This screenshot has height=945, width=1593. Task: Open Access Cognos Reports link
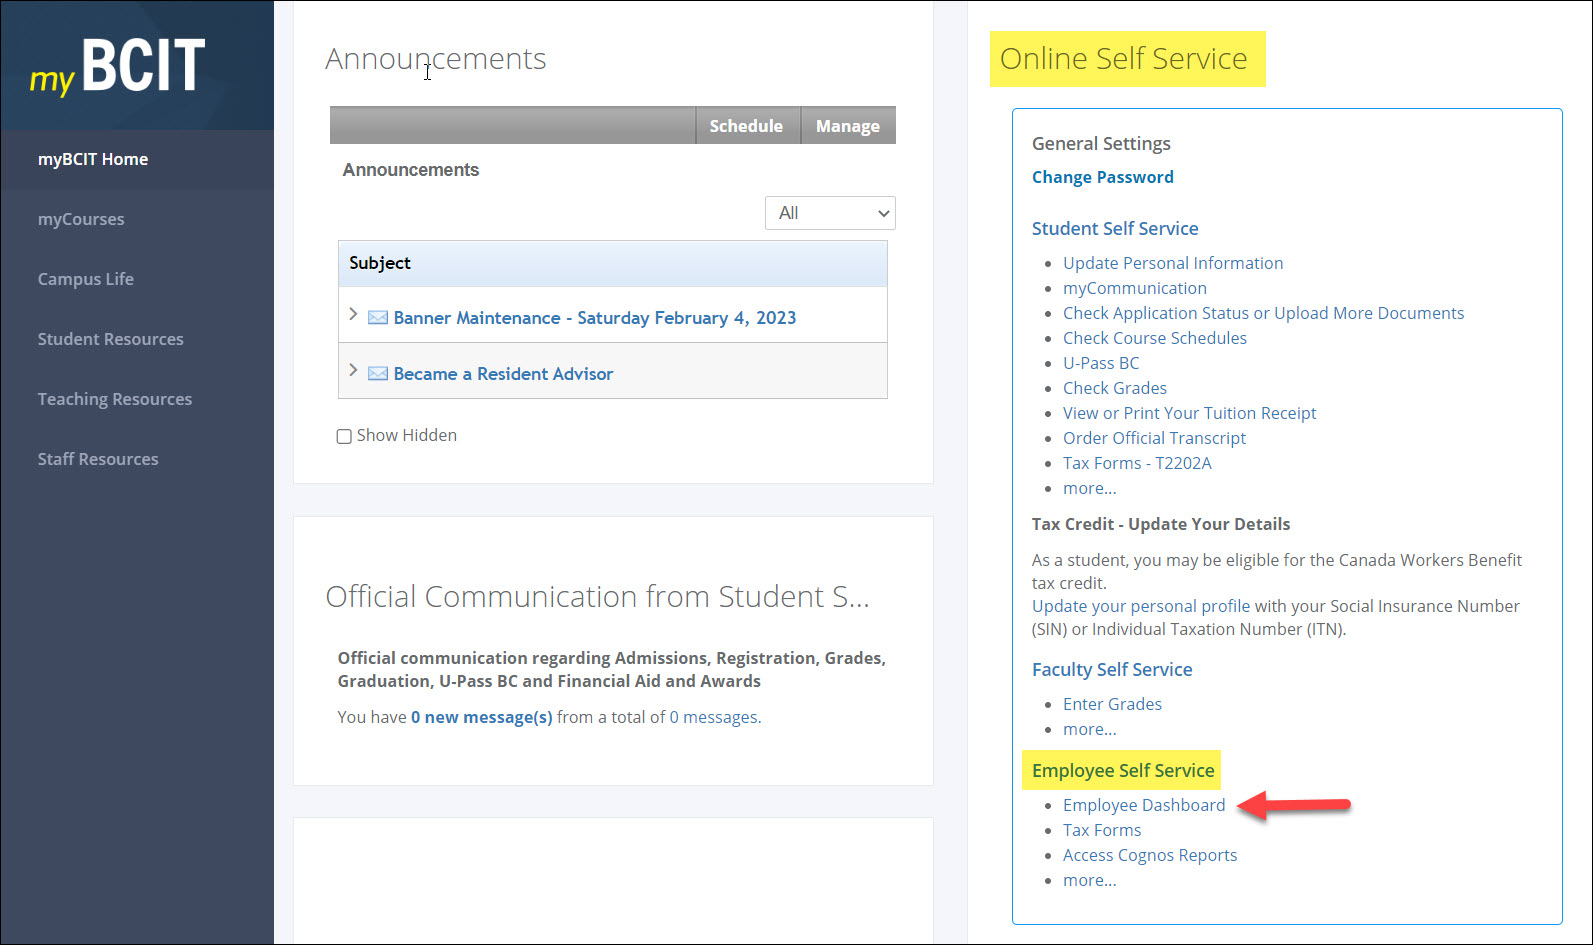pos(1149,855)
